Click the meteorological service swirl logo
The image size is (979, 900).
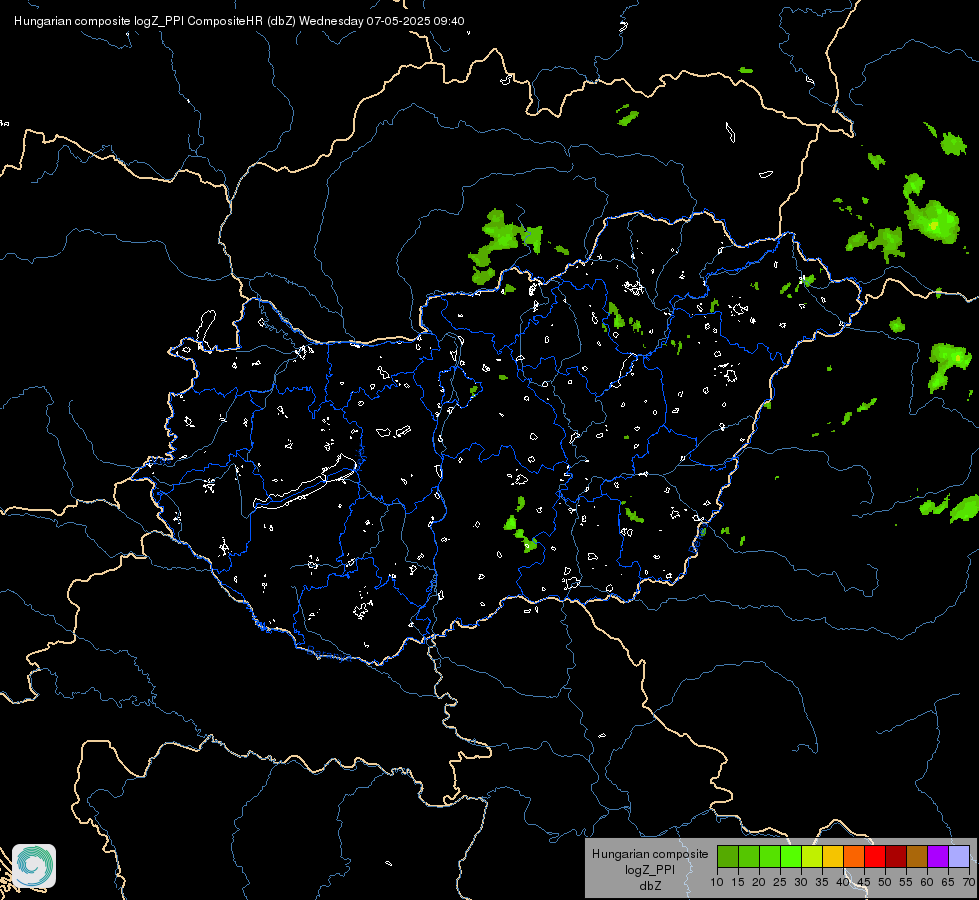[34, 866]
